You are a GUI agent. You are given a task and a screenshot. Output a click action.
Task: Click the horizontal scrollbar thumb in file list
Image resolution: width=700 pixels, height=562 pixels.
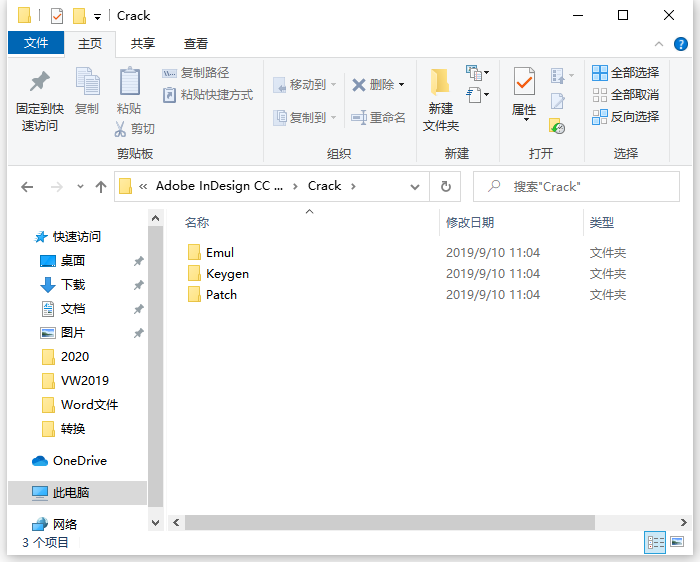coord(390,523)
